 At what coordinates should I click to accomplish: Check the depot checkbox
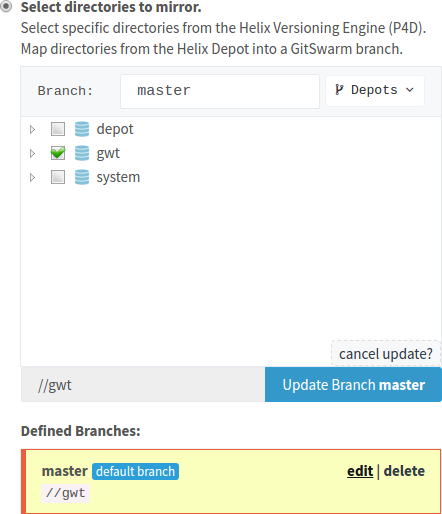[x=58, y=129]
